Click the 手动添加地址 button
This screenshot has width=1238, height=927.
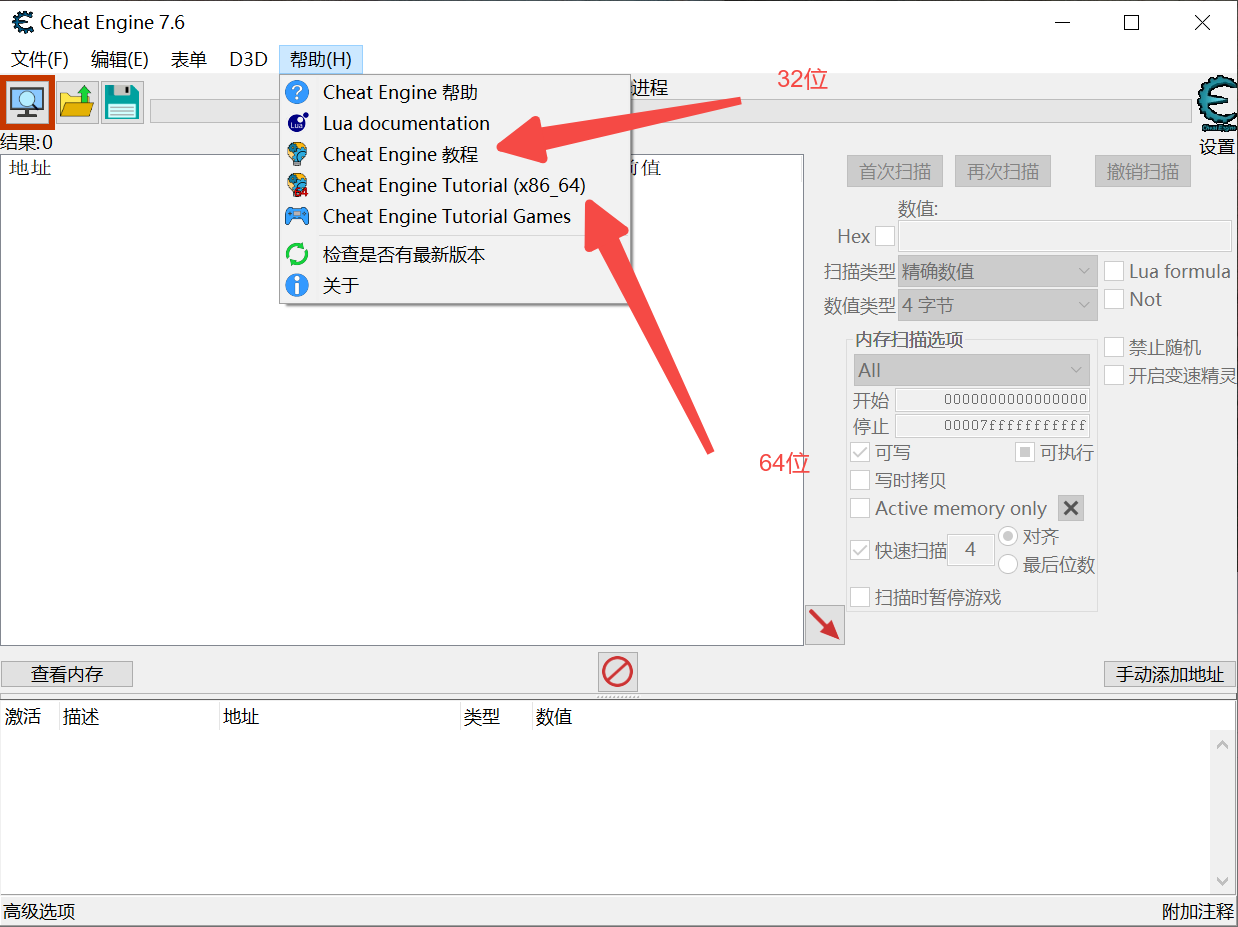pos(1170,674)
